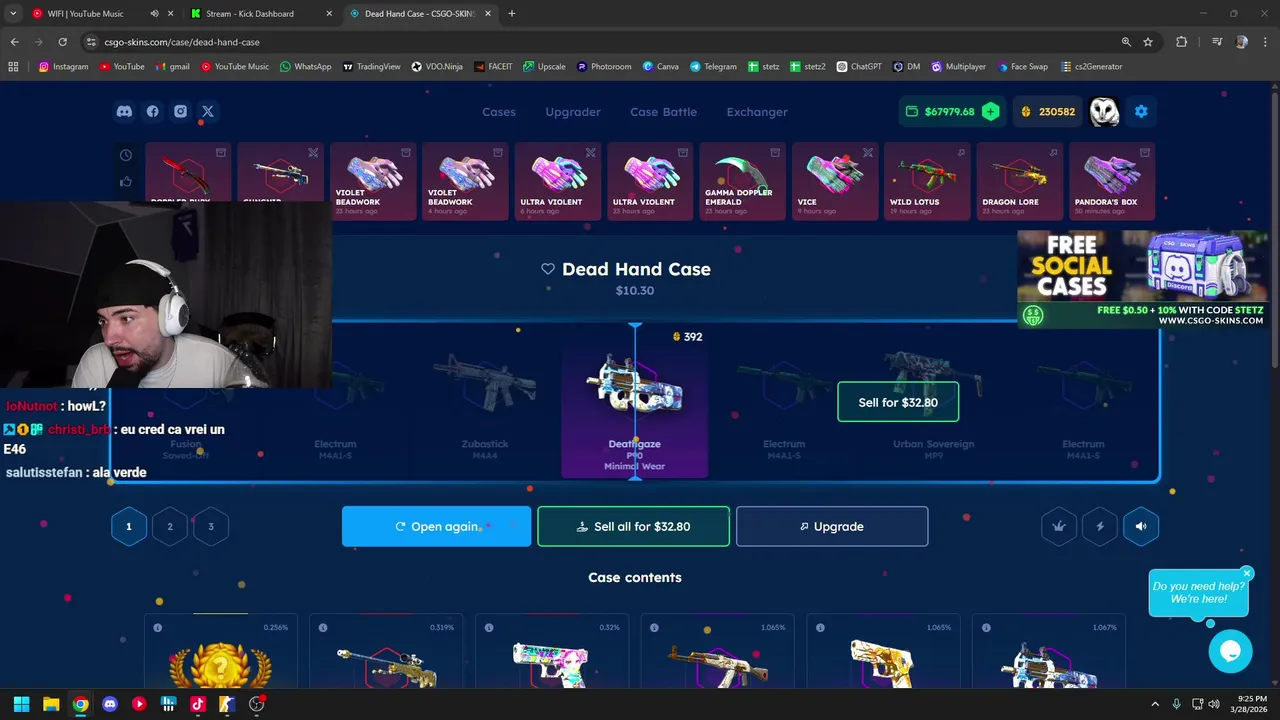
Task: Open the Gamma Doppler Emerald drop
Action: click(x=742, y=181)
